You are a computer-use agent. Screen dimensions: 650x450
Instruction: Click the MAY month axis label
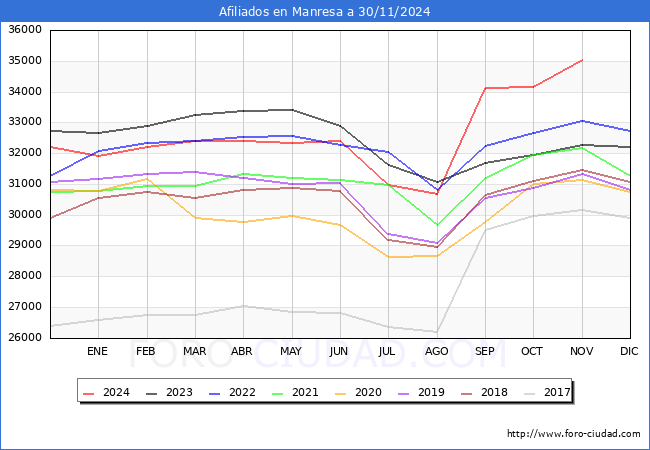coord(291,351)
